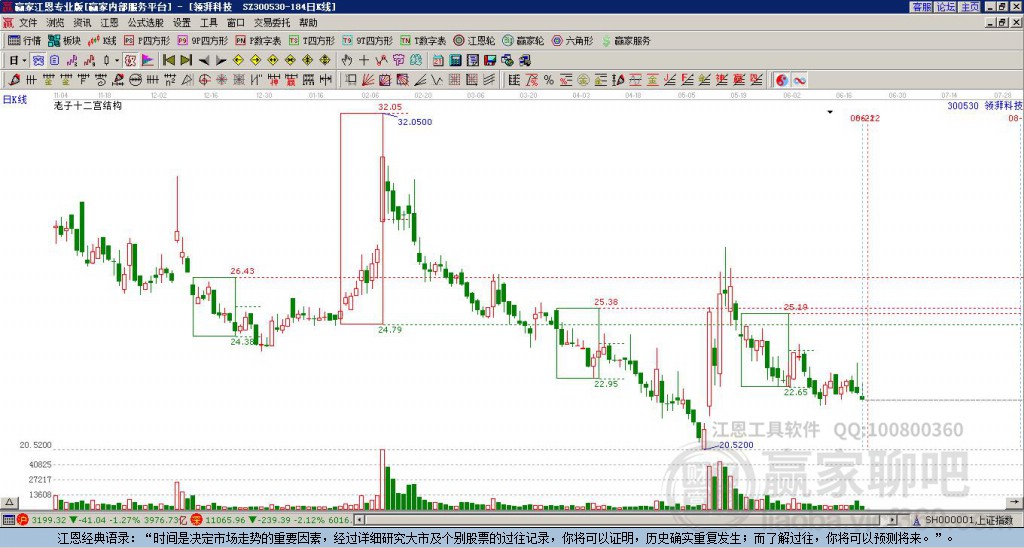
Task: Open 赢家服务 service page
Action: (626, 40)
